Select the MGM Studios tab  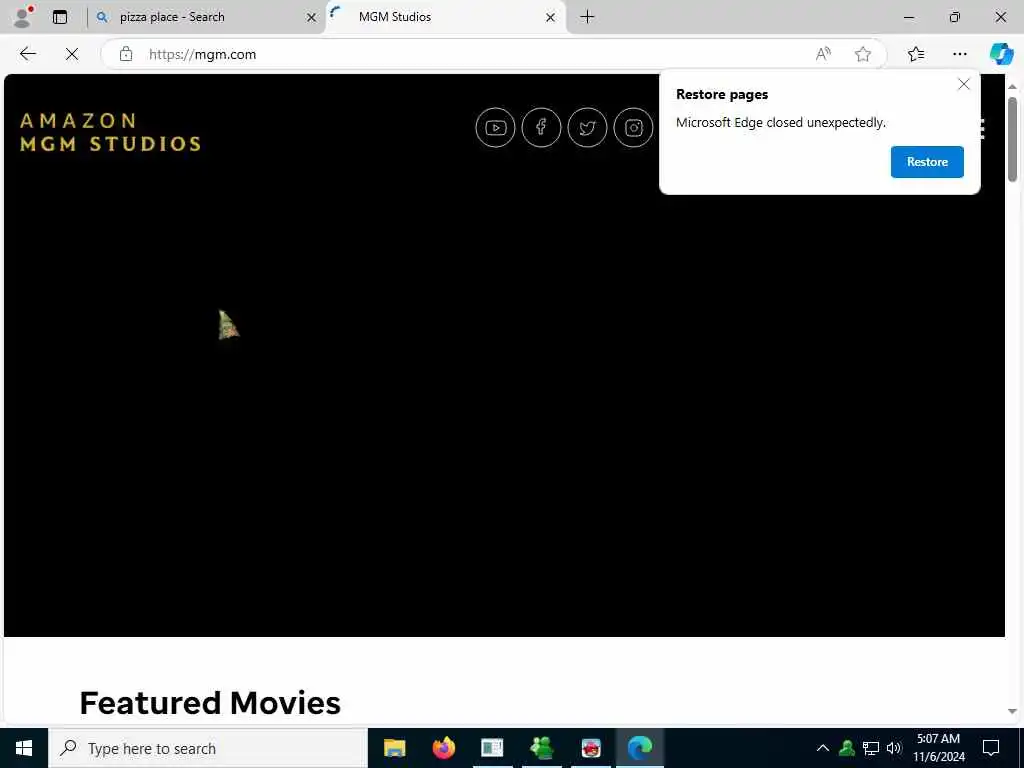446,17
